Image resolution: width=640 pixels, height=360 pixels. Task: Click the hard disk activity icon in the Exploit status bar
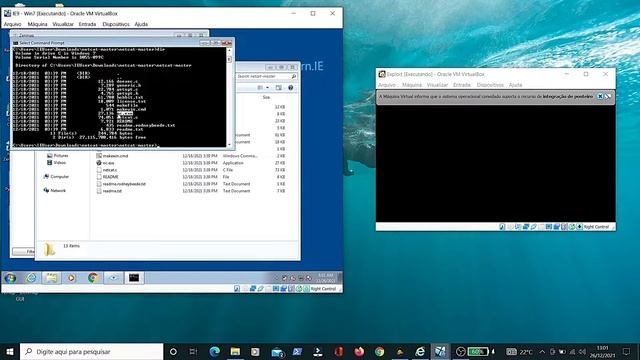[502, 227]
